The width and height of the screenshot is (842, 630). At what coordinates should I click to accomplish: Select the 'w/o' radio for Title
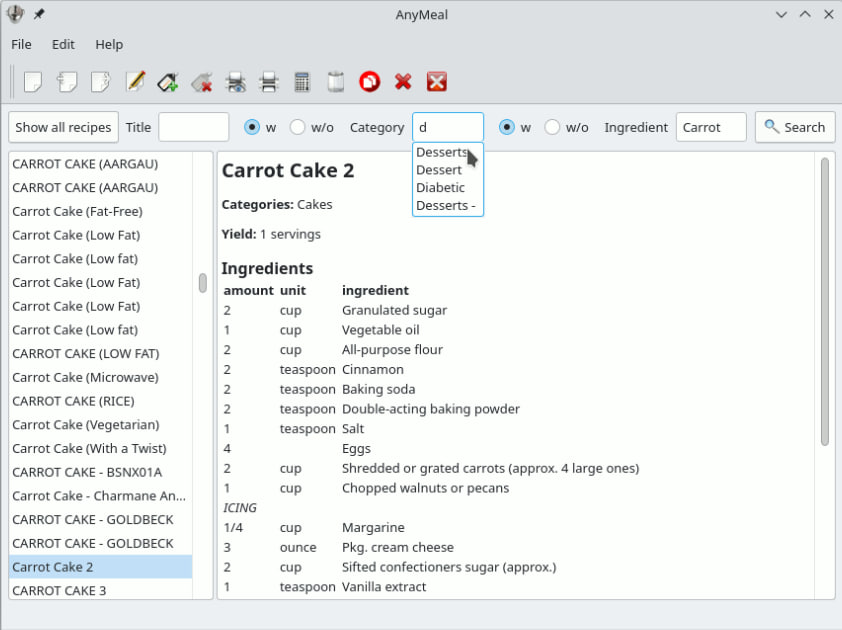[x=297, y=127]
